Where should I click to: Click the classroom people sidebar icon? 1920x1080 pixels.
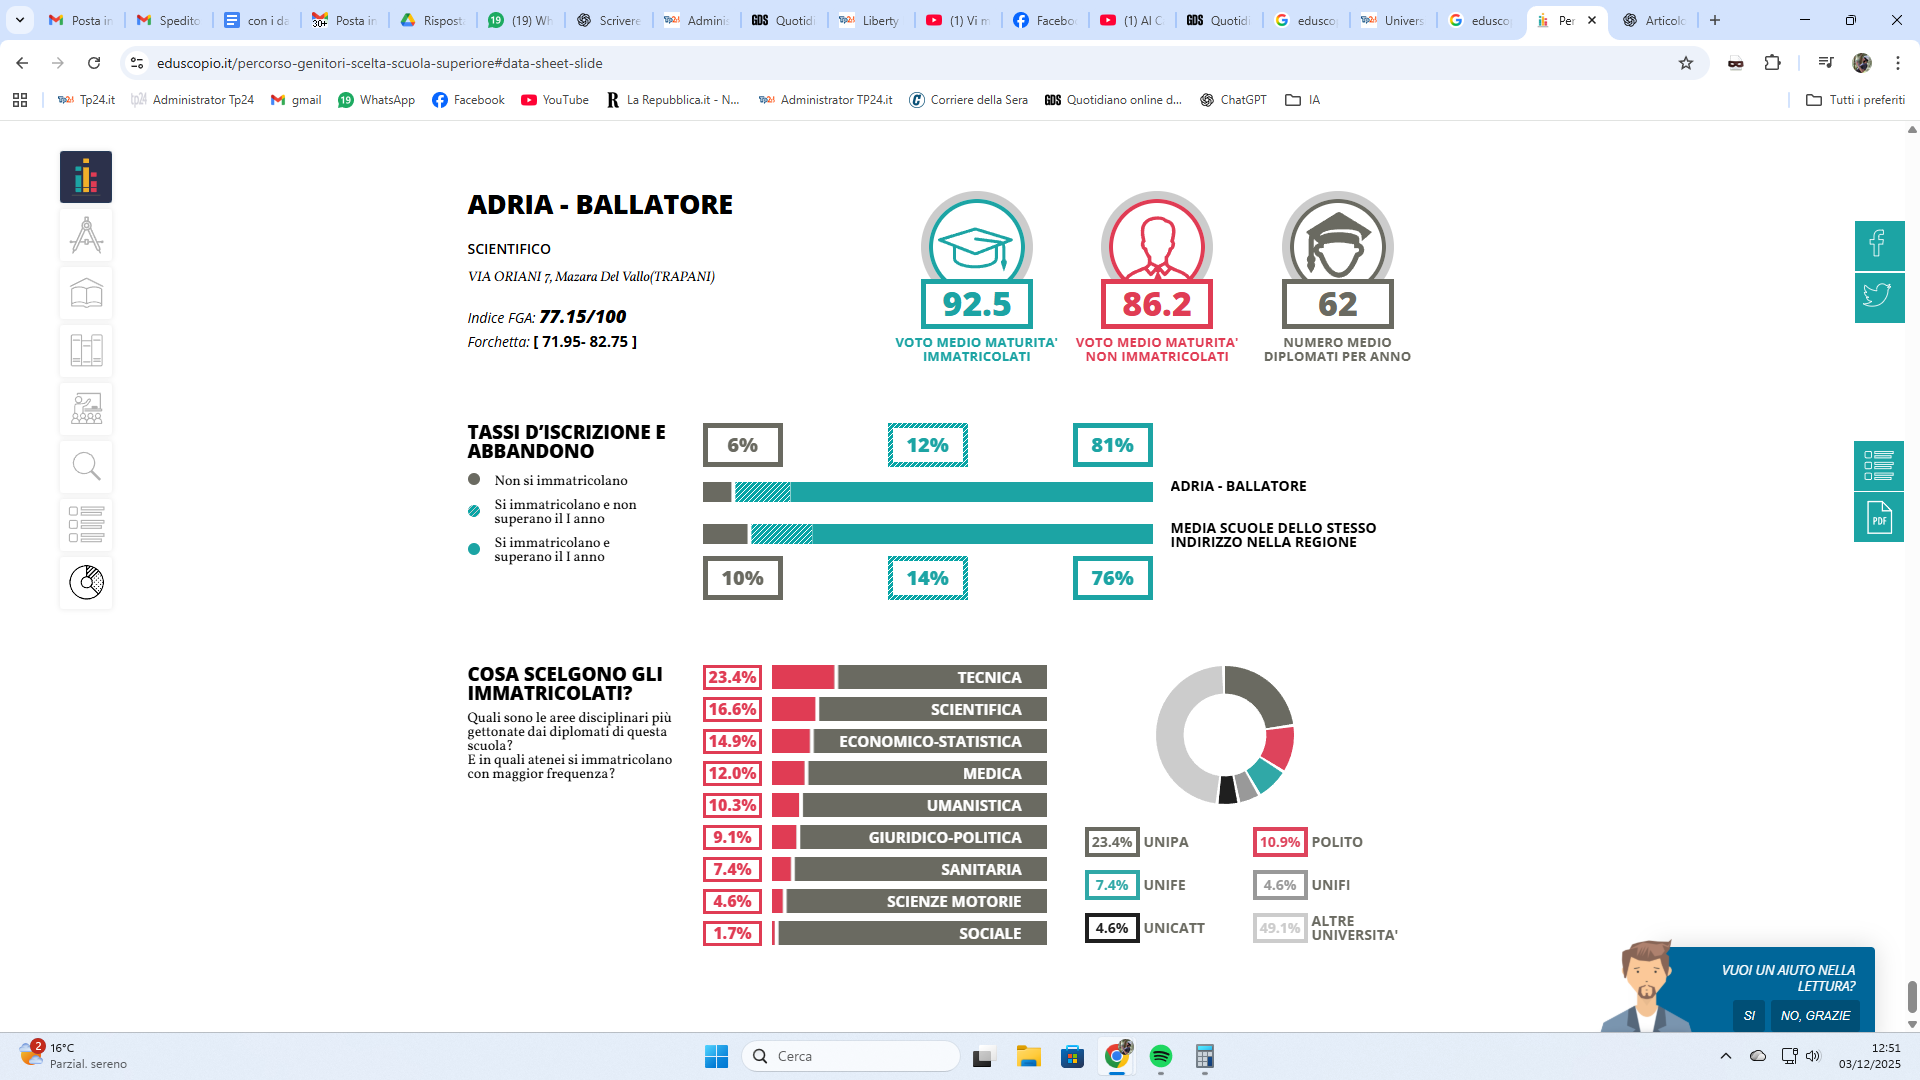point(86,409)
